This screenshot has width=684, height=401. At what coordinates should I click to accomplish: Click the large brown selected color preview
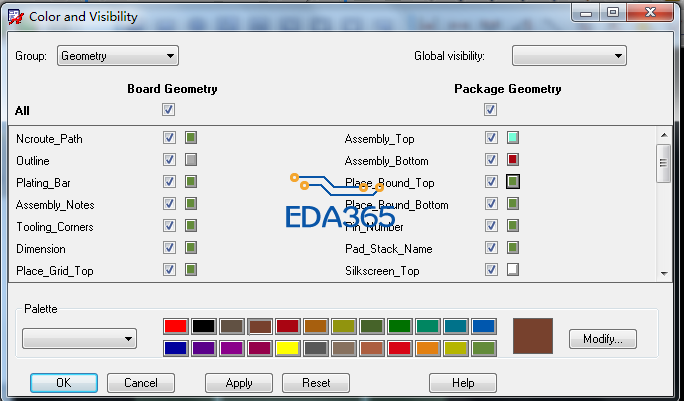click(533, 336)
